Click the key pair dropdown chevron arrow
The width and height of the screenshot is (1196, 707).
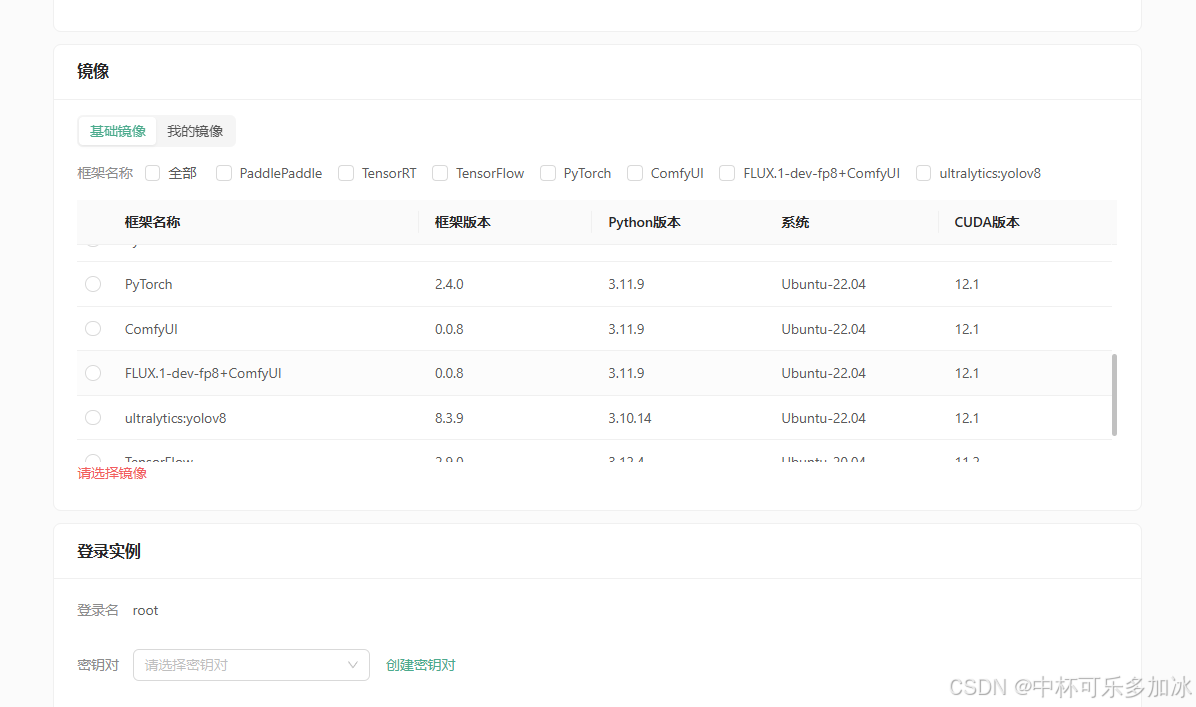[352, 665]
